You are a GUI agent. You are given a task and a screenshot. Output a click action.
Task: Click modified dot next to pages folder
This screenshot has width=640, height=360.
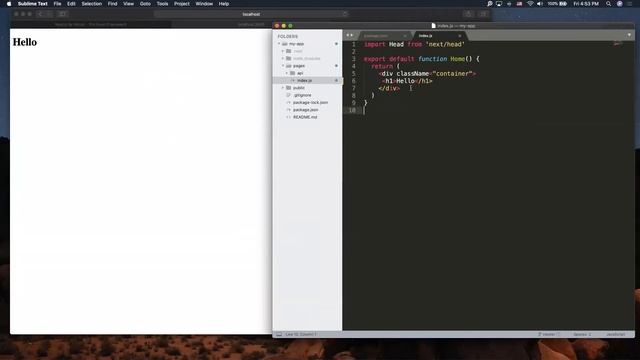coord(336,66)
